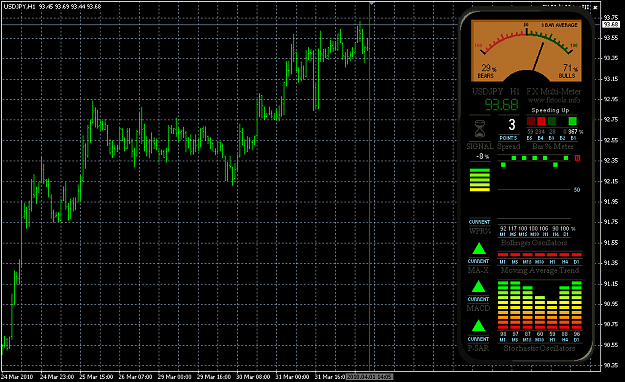Select the dark green B3 bar meter square

tap(552, 120)
